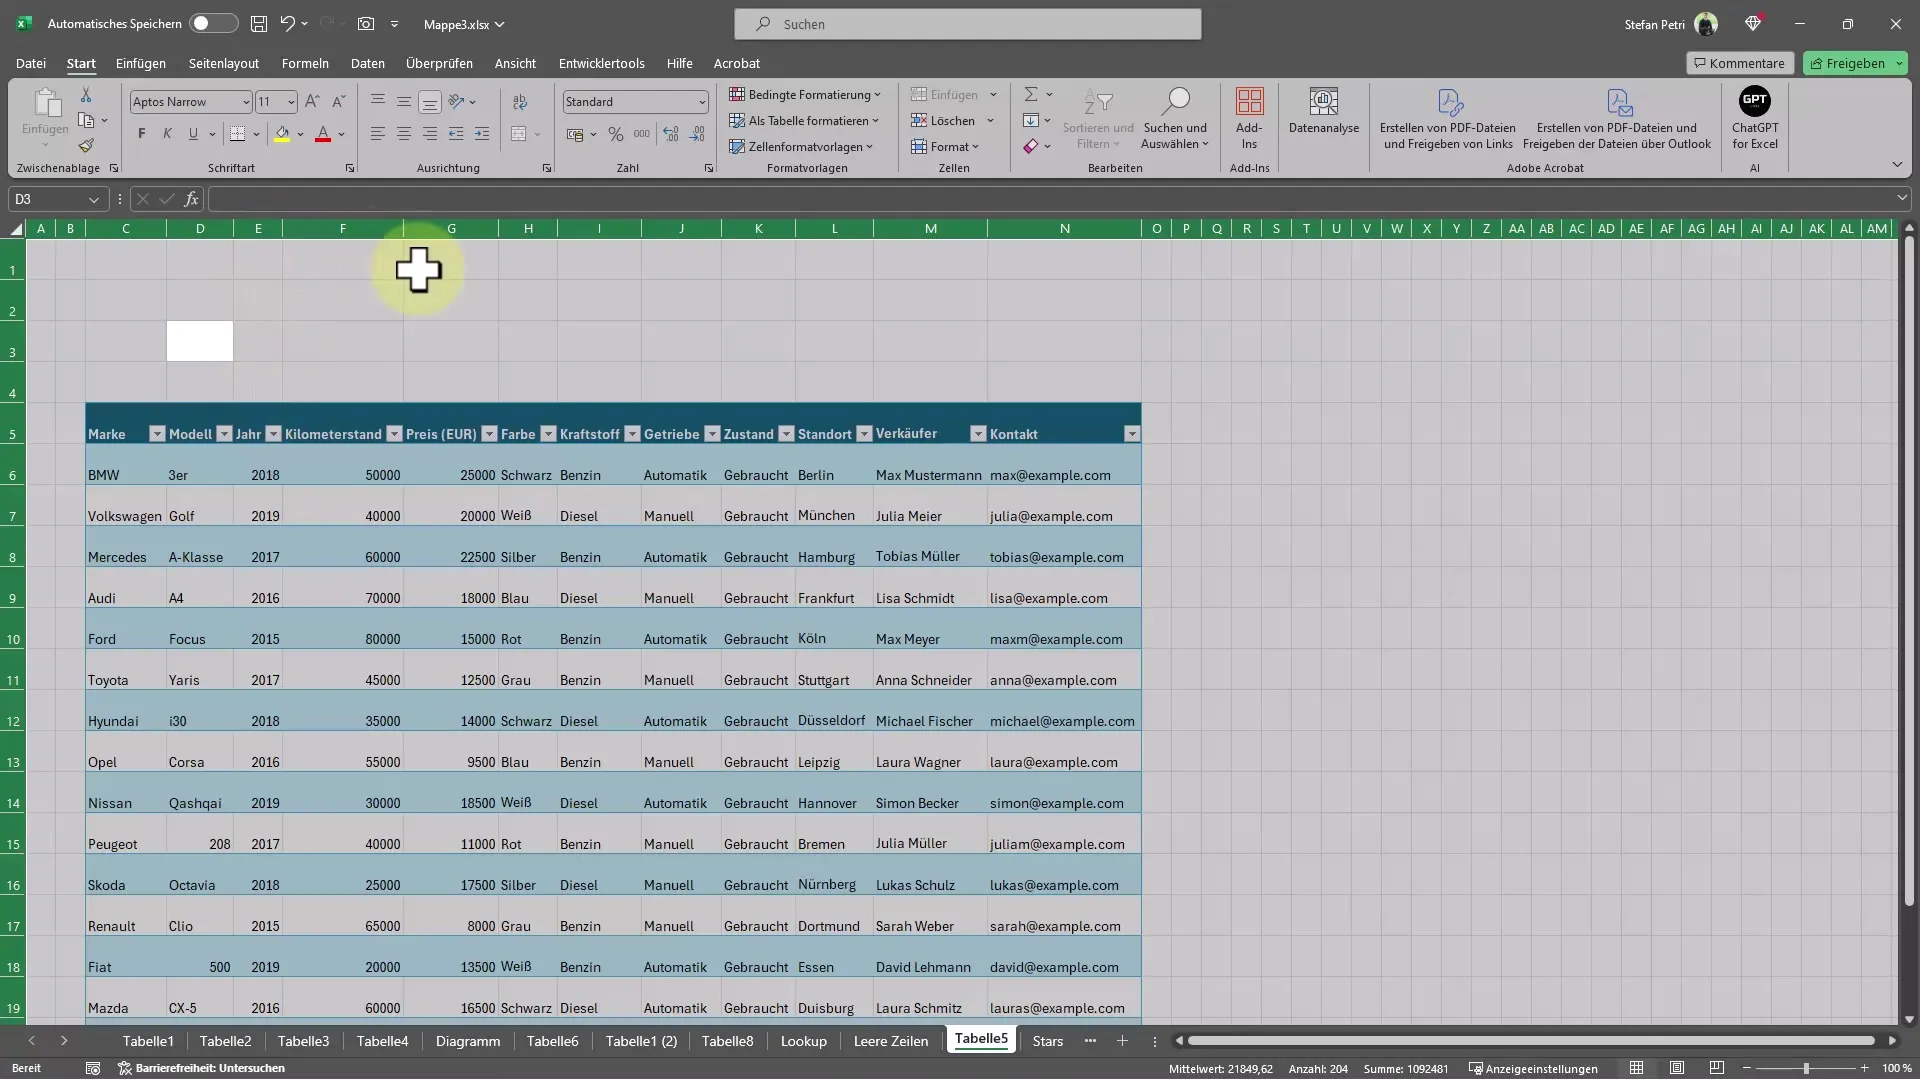Click the Freigeben button

click(1854, 62)
